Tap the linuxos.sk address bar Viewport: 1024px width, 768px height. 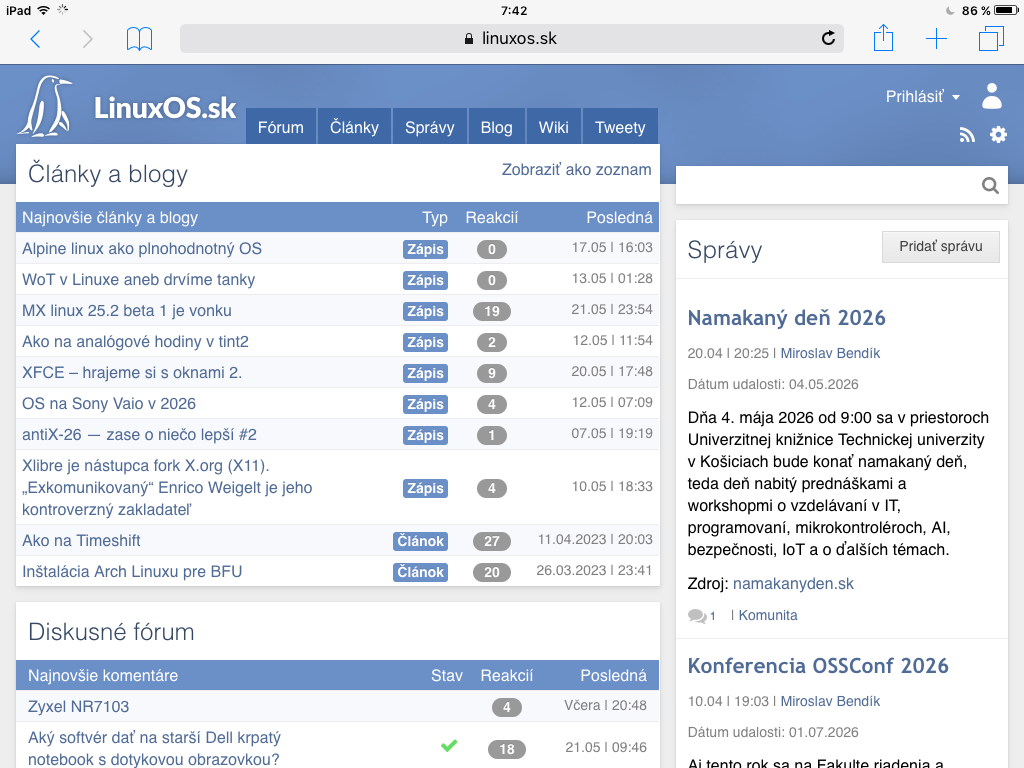pos(511,39)
